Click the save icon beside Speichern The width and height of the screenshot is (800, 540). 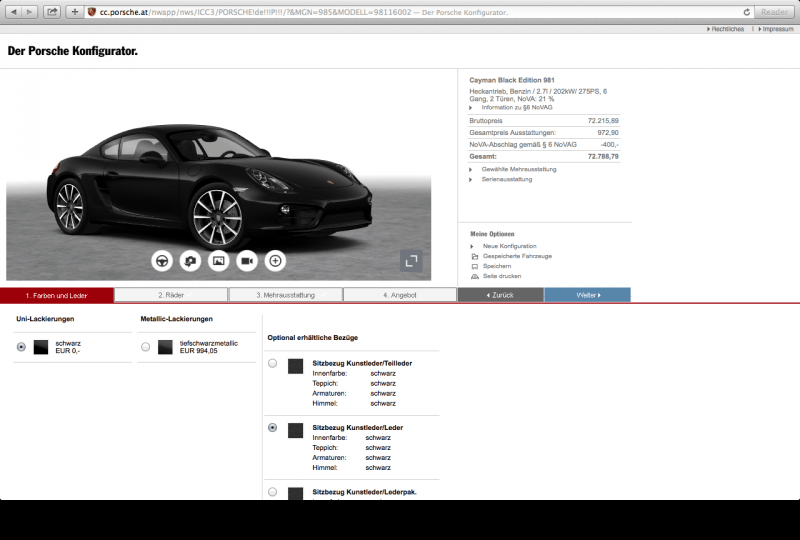click(x=474, y=266)
